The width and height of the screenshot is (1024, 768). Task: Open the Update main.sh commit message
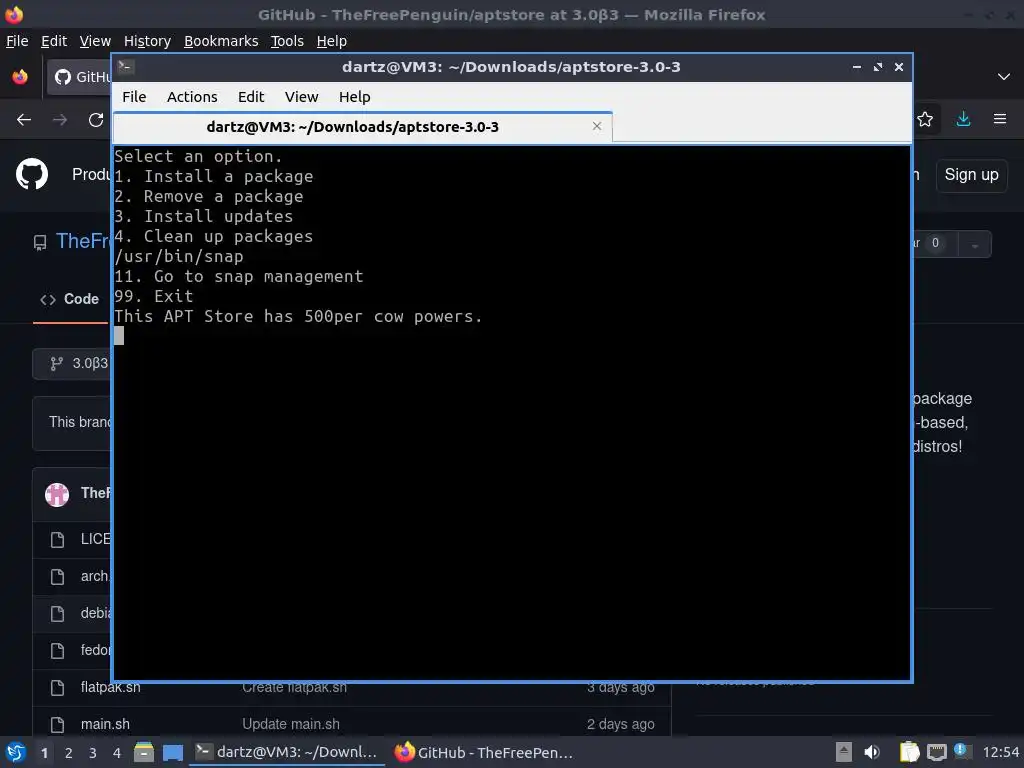(x=291, y=724)
